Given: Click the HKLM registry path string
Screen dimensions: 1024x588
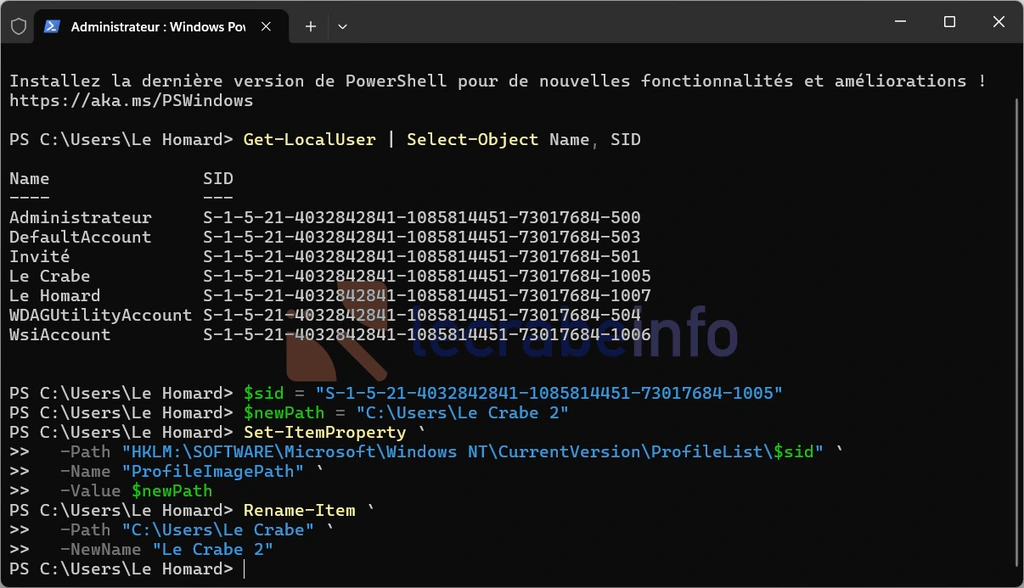Looking at the screenshot, I should point(472,452).
